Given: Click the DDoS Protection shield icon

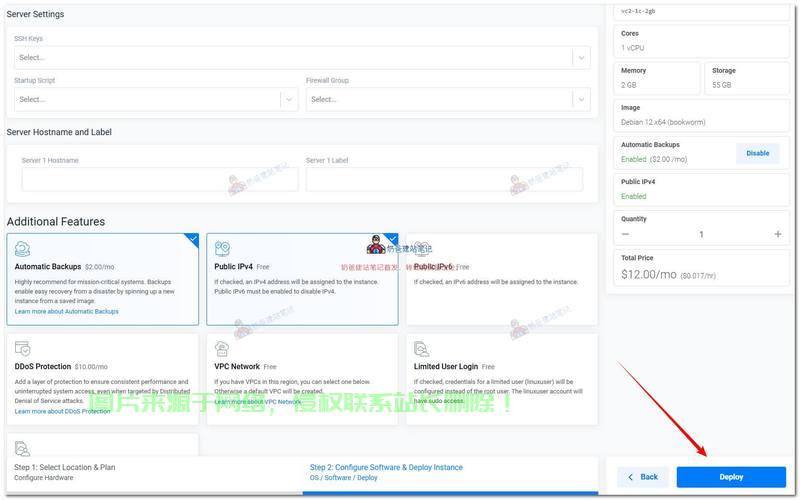Looking at the screenshot, I should 22,348.
